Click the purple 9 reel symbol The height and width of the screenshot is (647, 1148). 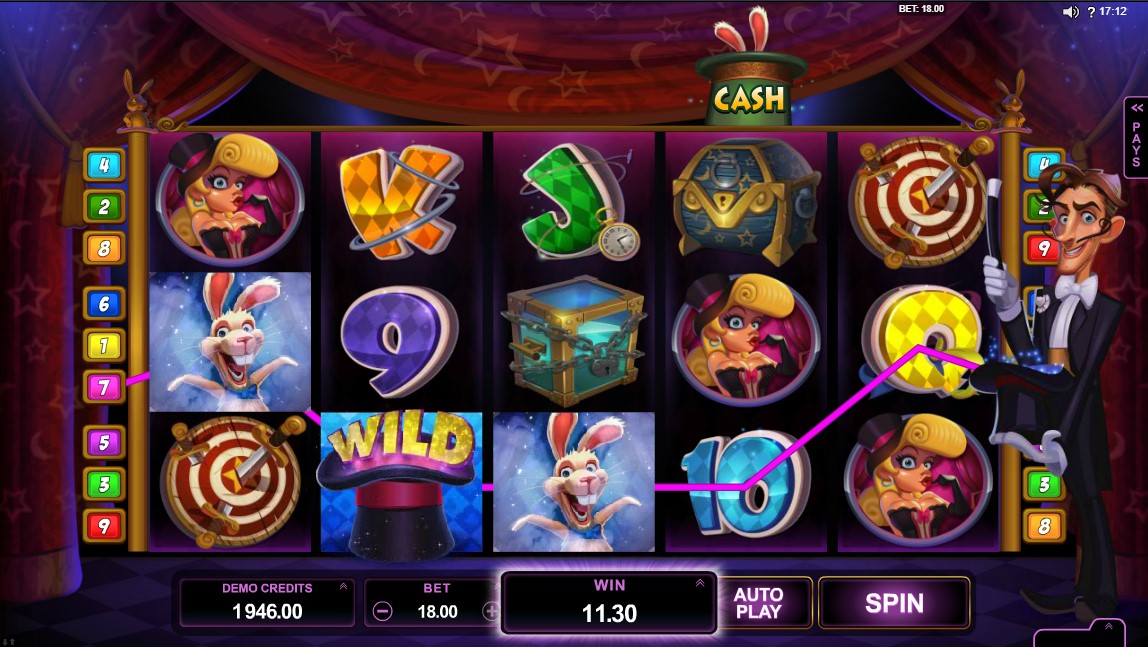click(399, 340)
